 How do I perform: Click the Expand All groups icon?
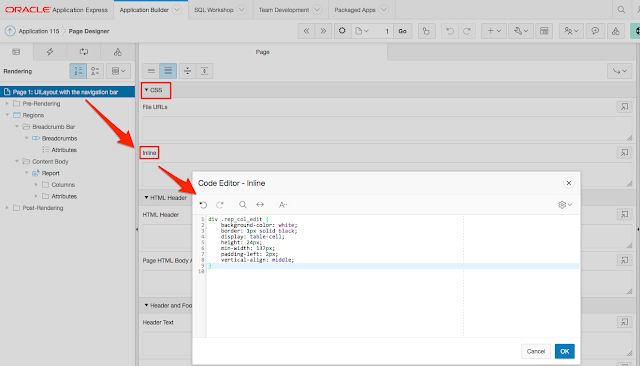tap(204, 71)
